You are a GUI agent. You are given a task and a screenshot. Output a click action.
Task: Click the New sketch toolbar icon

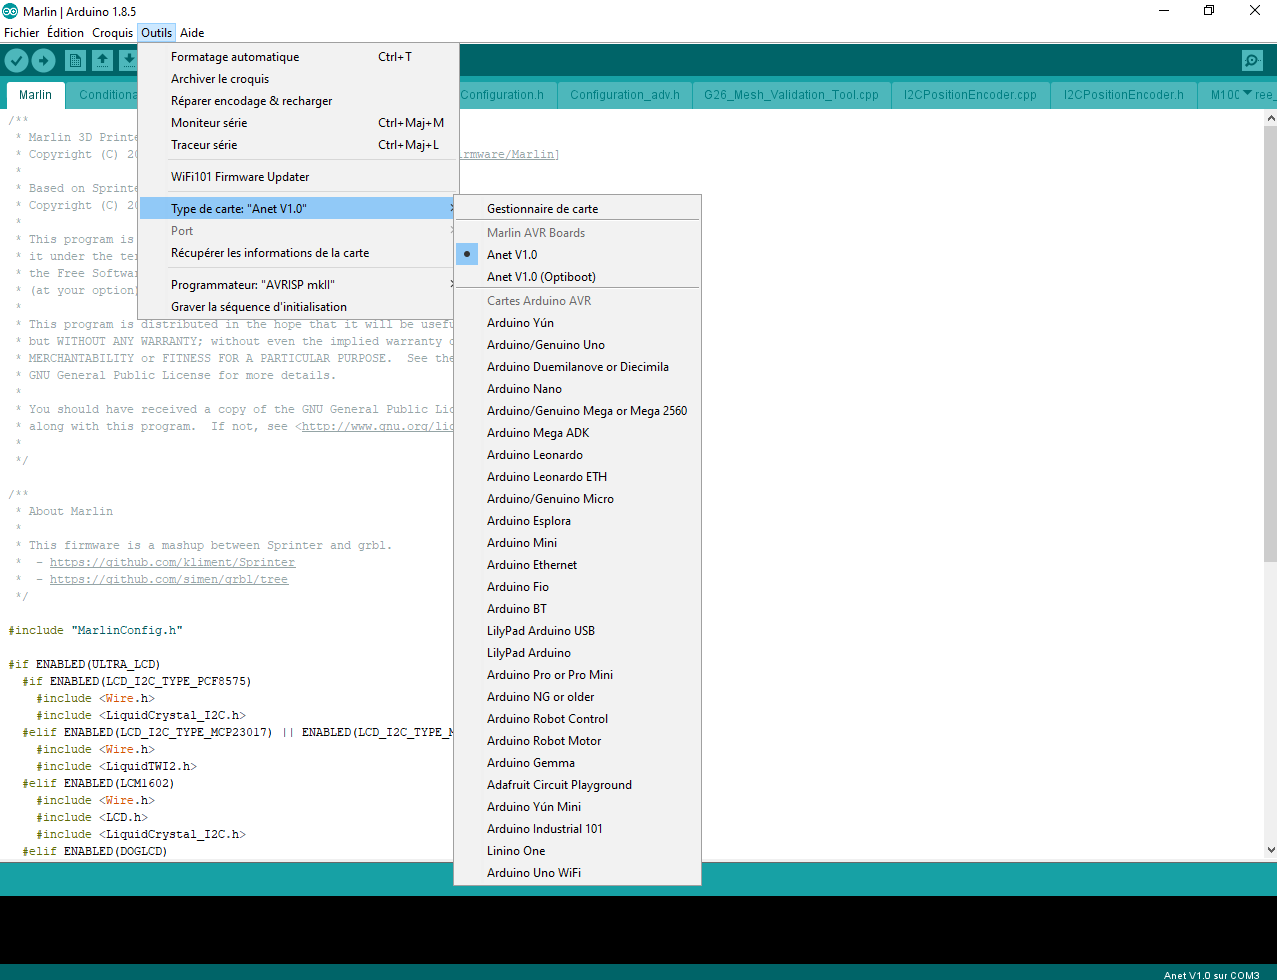coord(75,61)
